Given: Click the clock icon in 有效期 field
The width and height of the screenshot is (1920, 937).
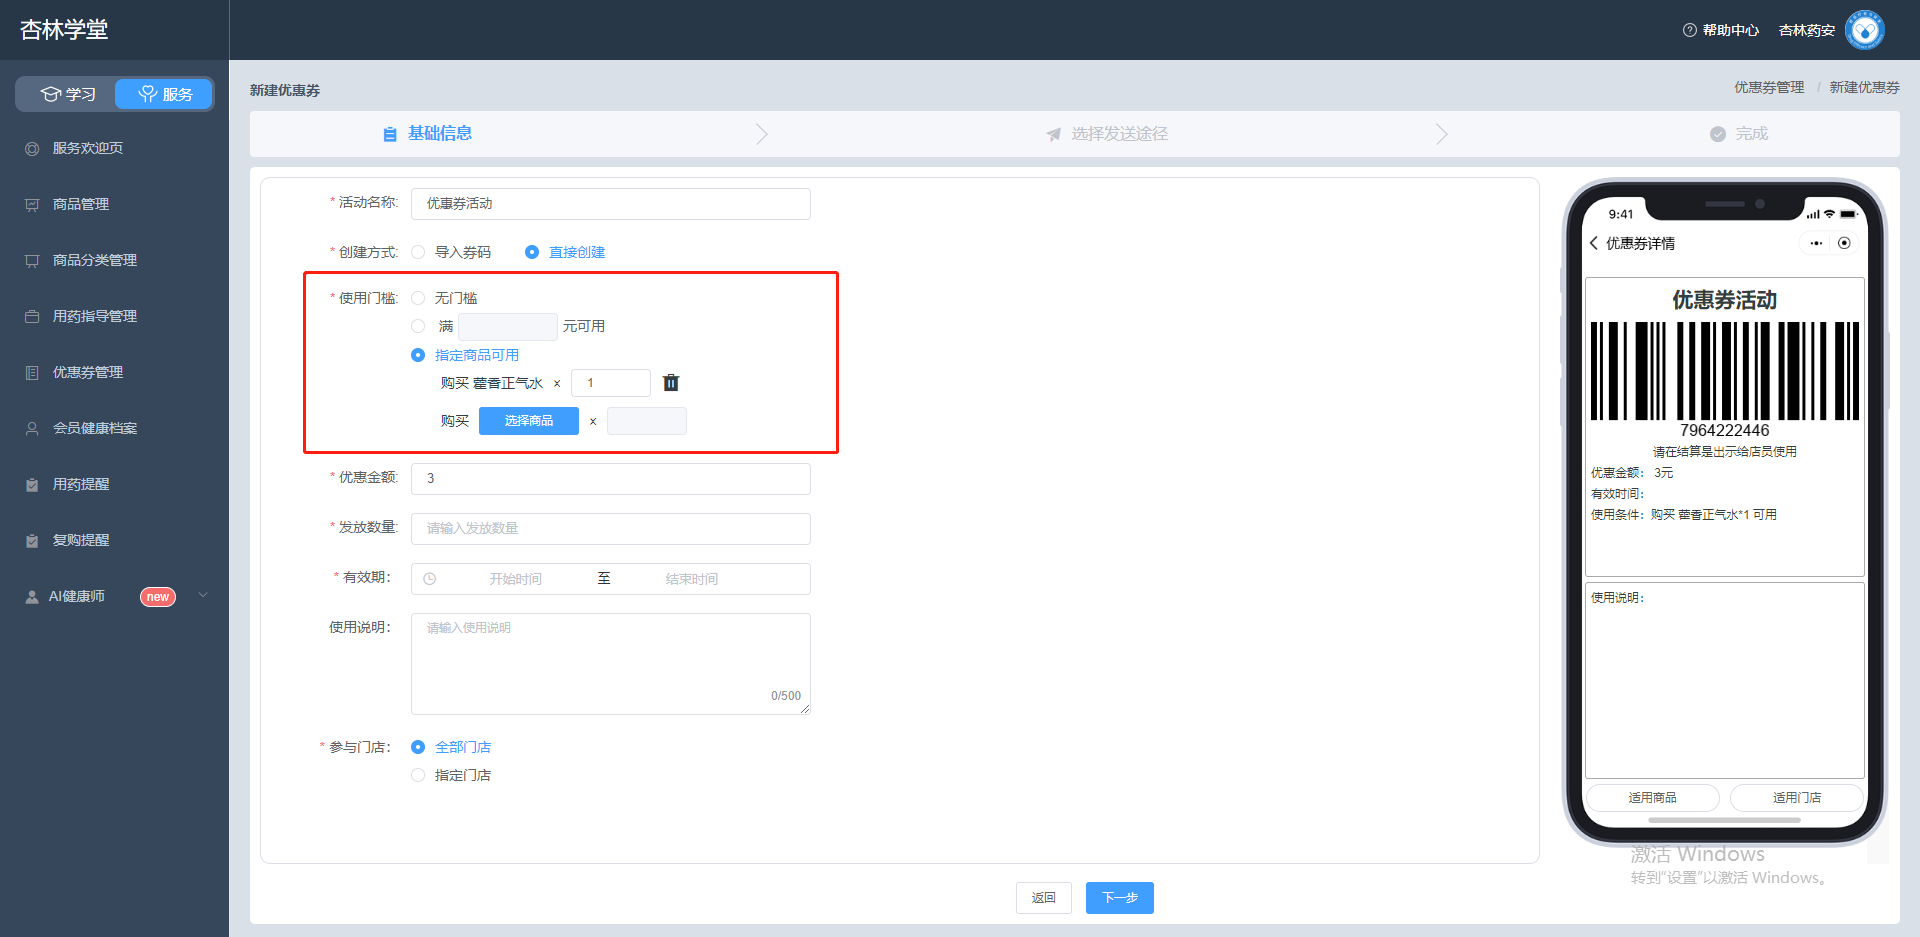Looking at the screenshot, I should click(430, 579).
